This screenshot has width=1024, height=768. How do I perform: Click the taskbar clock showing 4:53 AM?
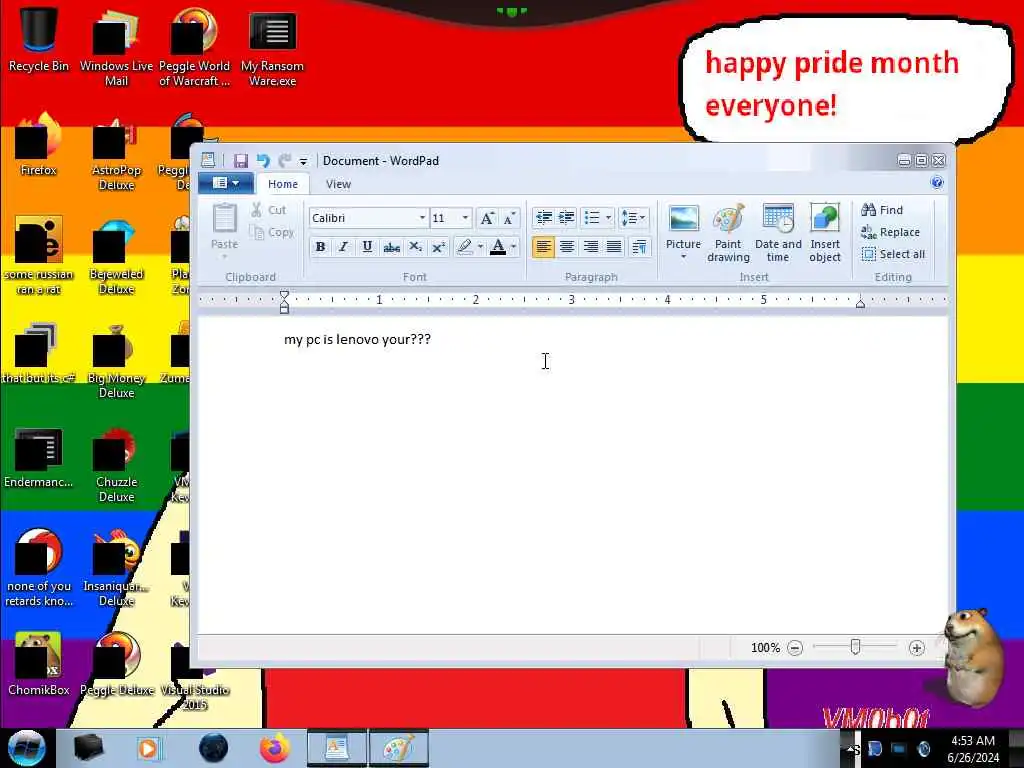(x=973, y=749)
